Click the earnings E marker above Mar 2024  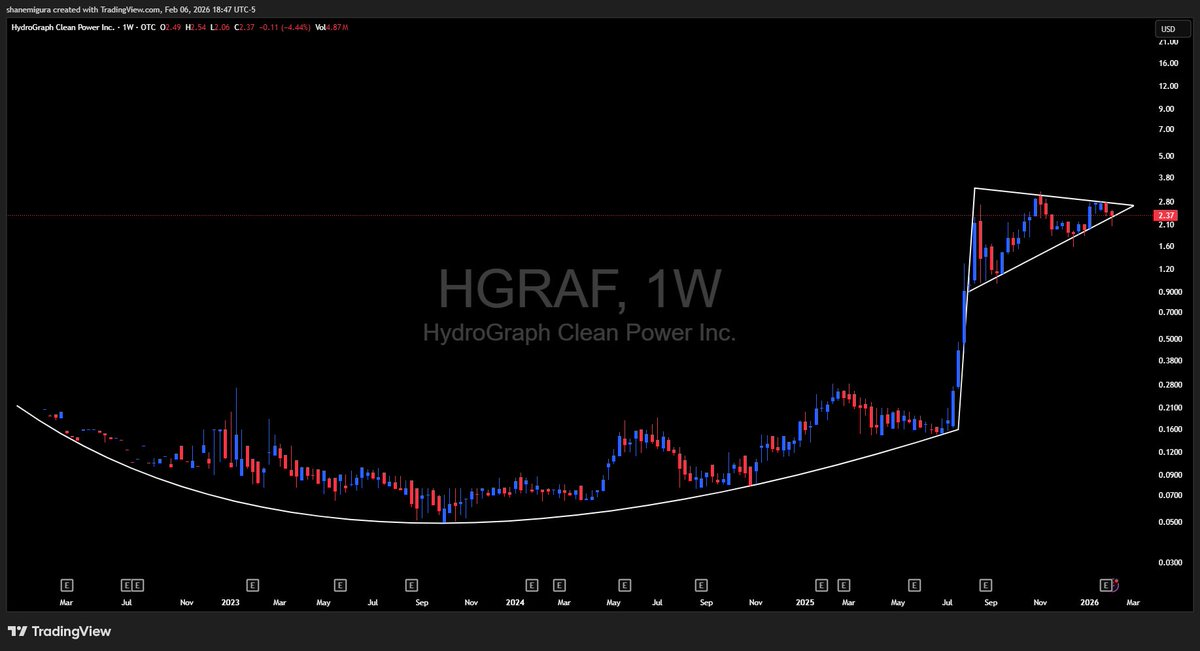click(559, 583)
